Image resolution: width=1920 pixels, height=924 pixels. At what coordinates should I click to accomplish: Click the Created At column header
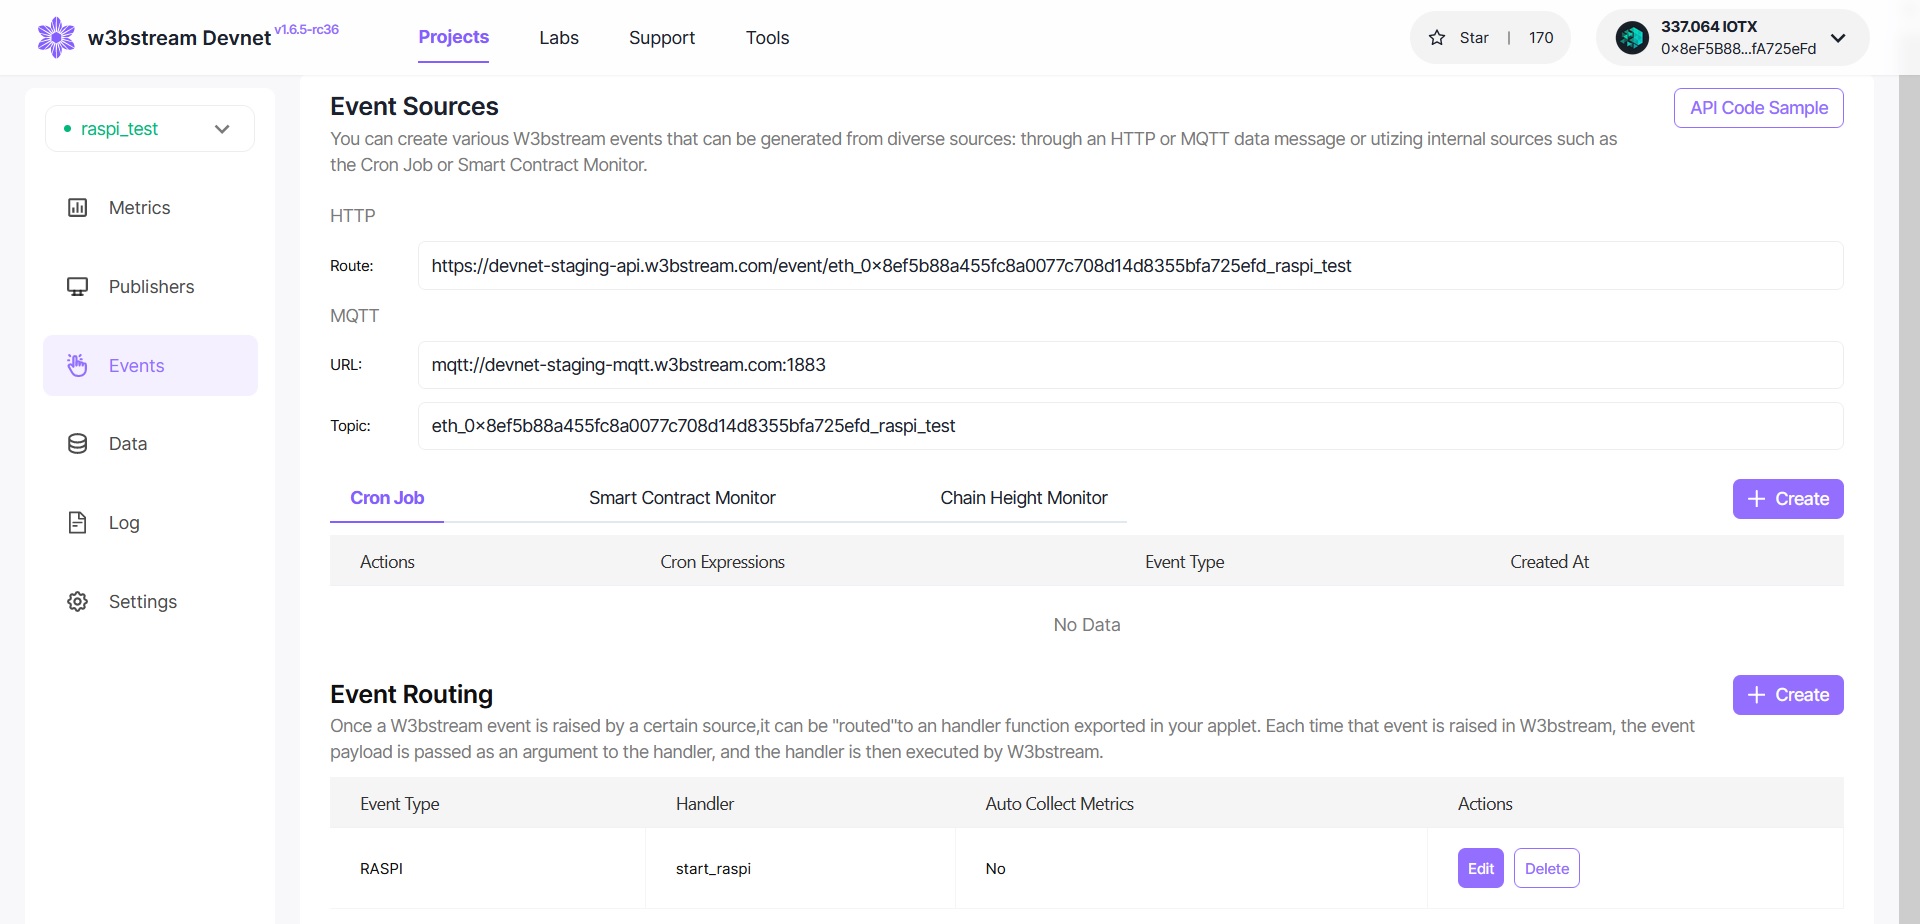1549,562
